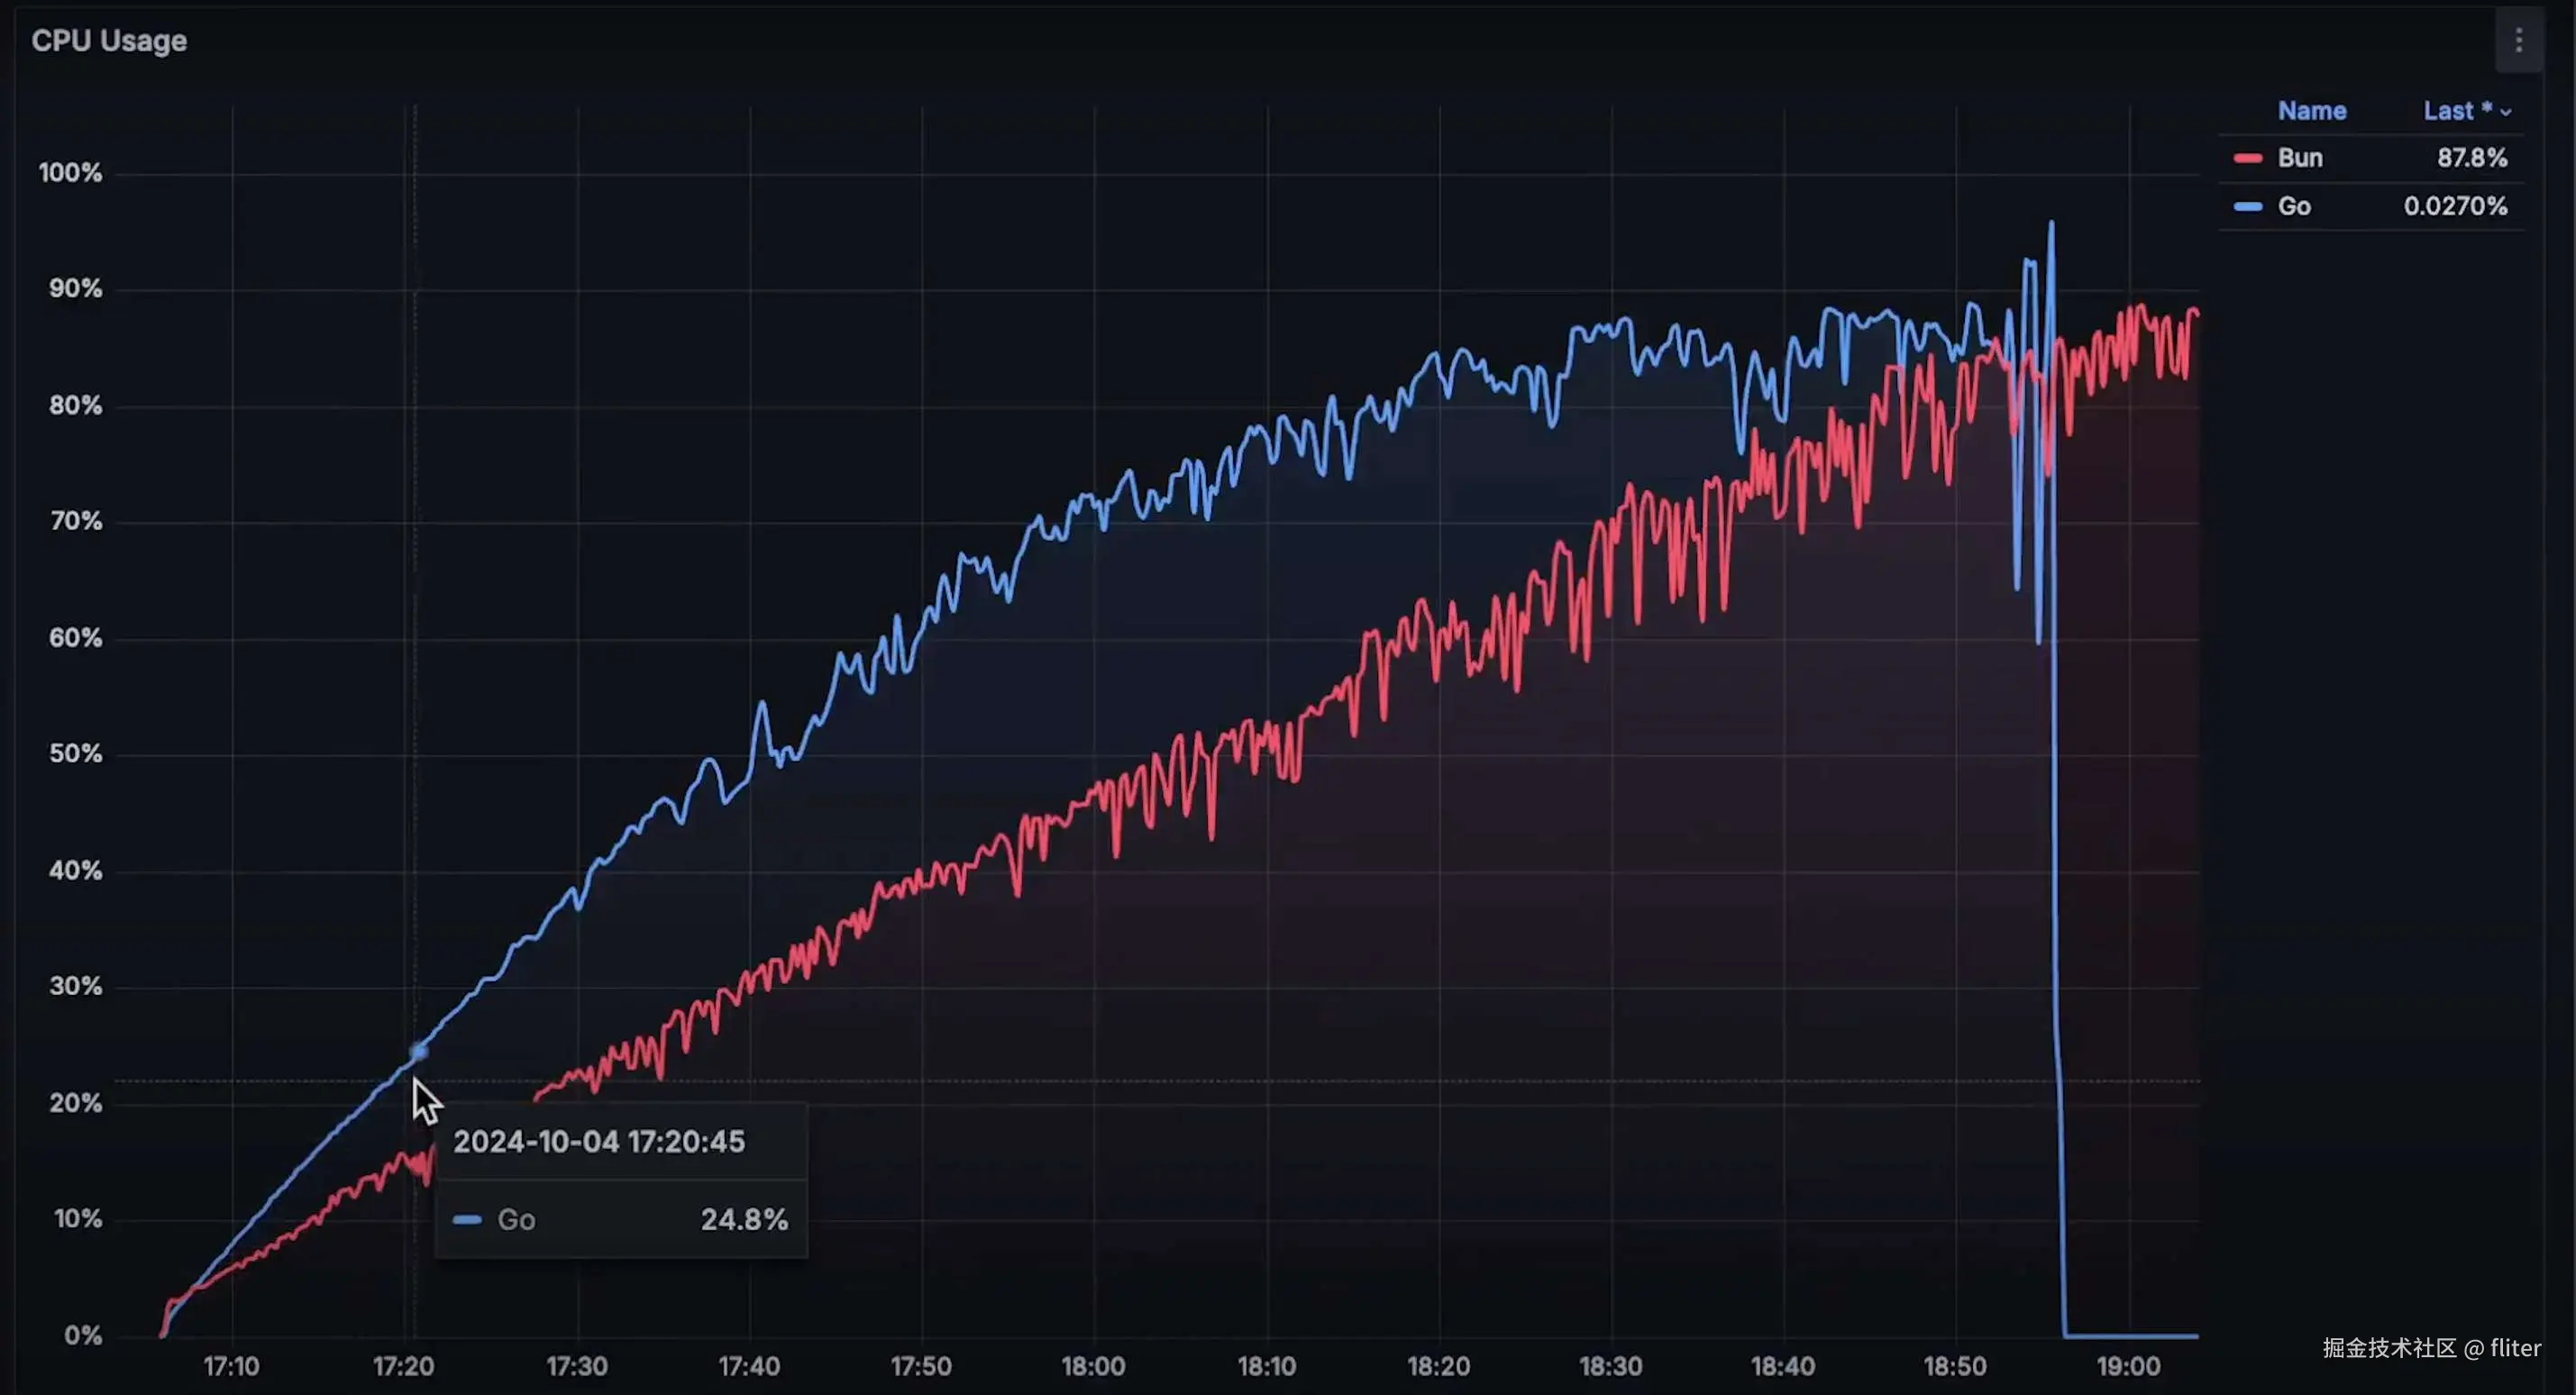This screenshot has width=2576, height=1395.
Task: Click the Go blue legend color swatch
Action: point(2247,206)
